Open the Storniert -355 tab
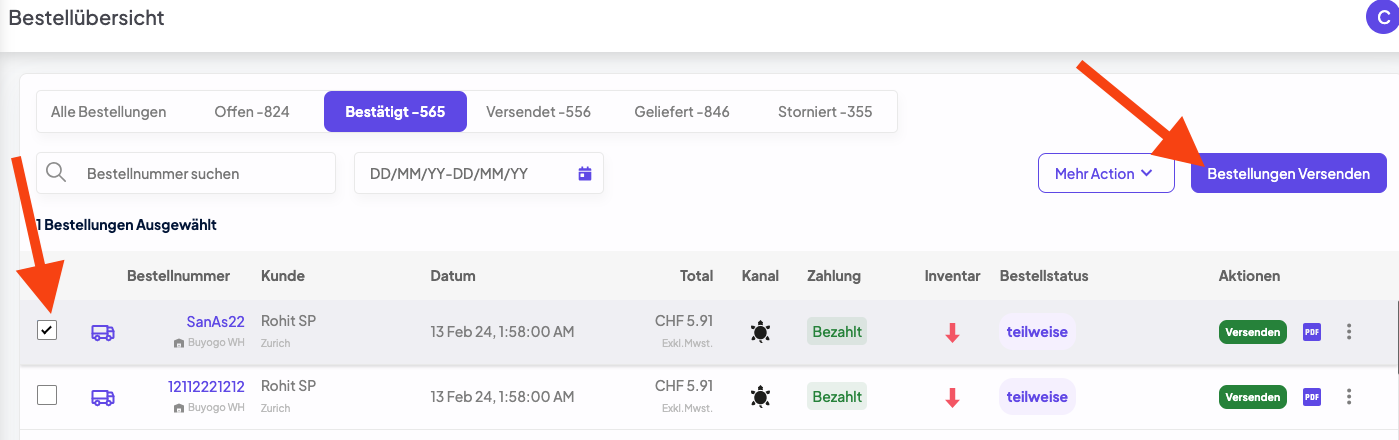This screenshot has width=1399, height=440. (825, 112)
